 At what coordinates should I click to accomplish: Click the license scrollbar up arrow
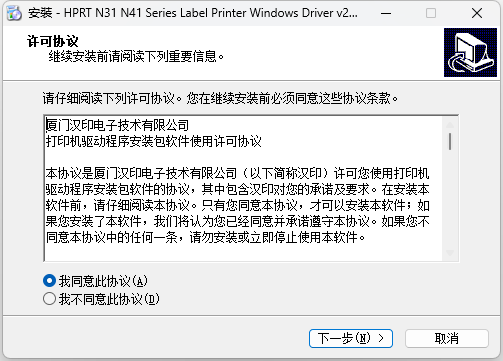click(x=450, y=125)
